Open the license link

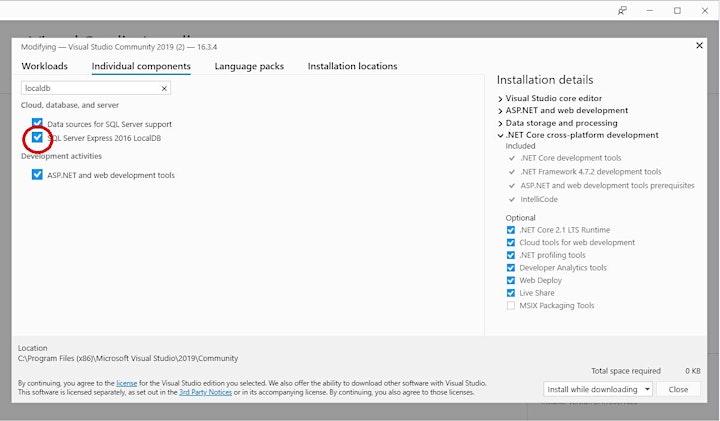[x=127, y=383]
